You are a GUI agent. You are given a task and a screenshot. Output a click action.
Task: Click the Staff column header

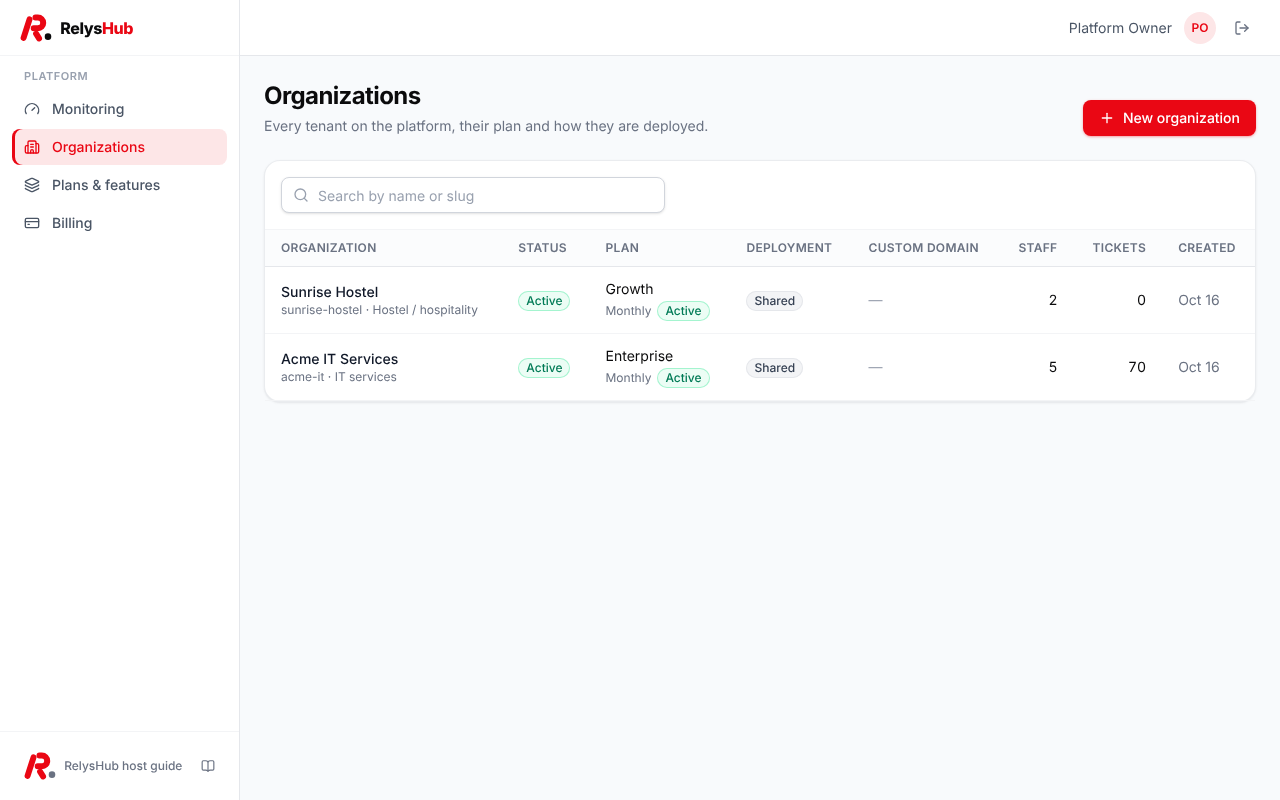pos(1037,248)
